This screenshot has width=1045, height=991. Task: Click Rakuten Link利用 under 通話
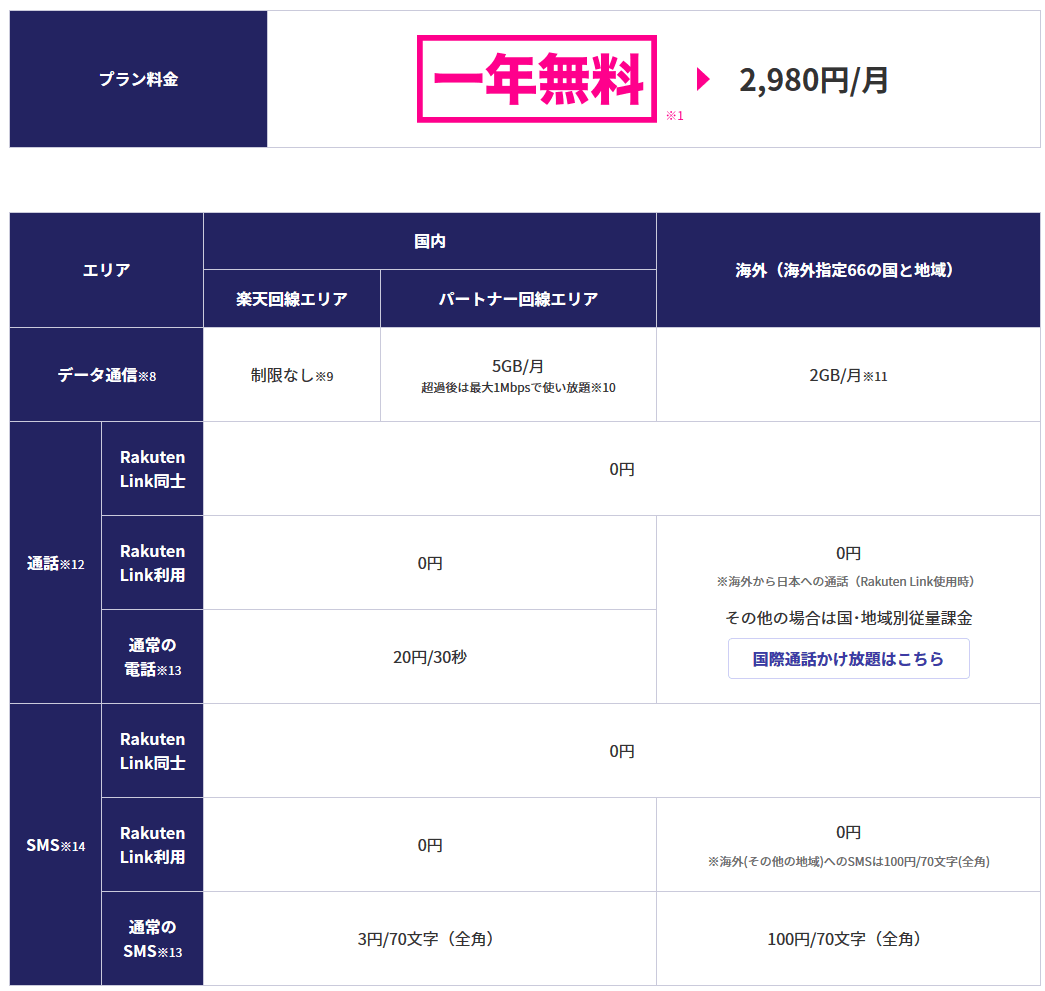[x=153, y=562]
